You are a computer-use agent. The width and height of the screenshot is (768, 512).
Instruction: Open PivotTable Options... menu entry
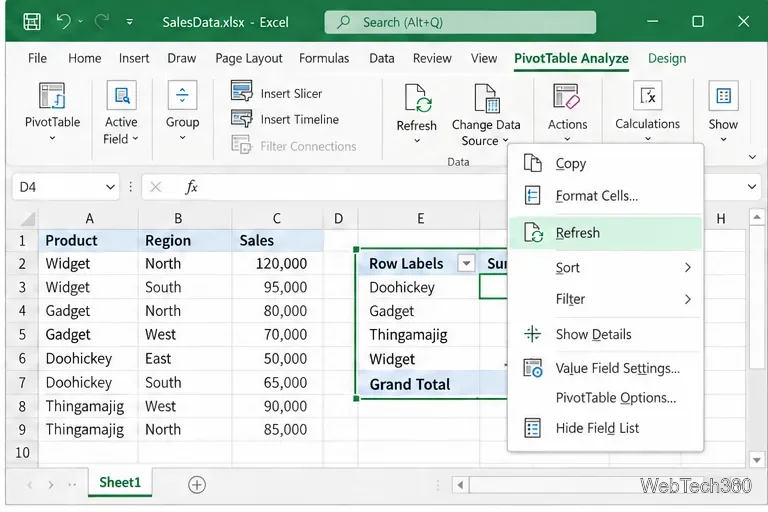(x=606, y=397)
